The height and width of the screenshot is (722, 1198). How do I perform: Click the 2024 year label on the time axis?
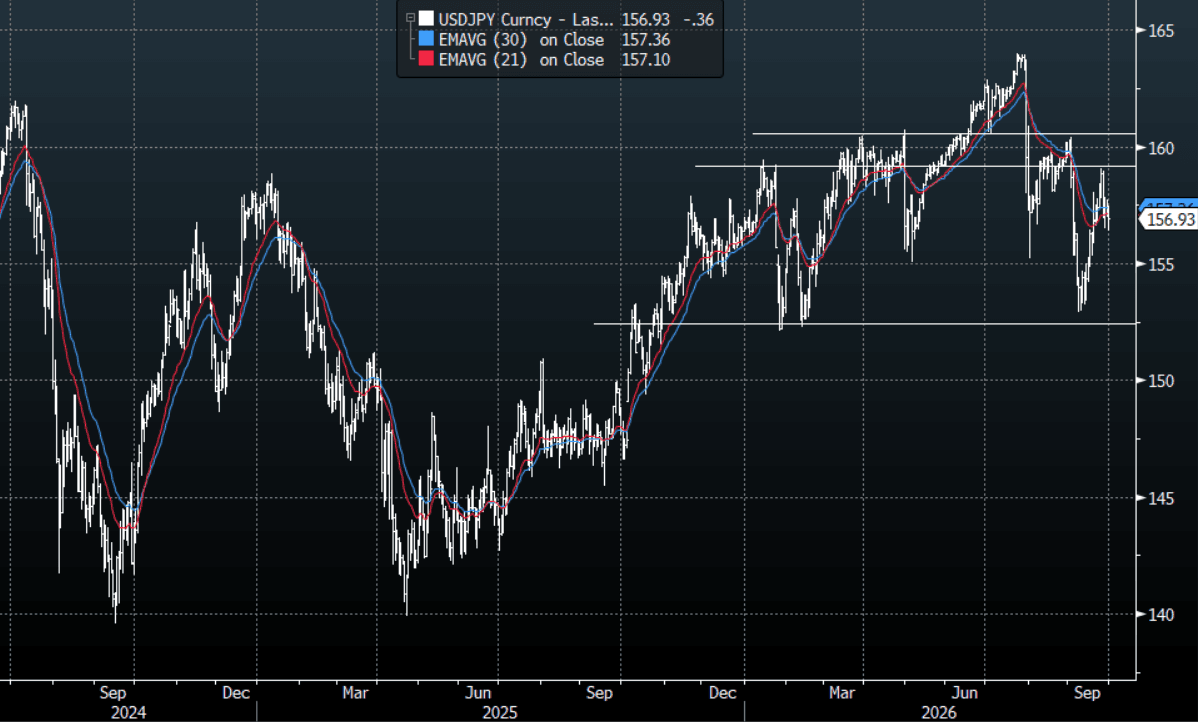coord(128,712)
